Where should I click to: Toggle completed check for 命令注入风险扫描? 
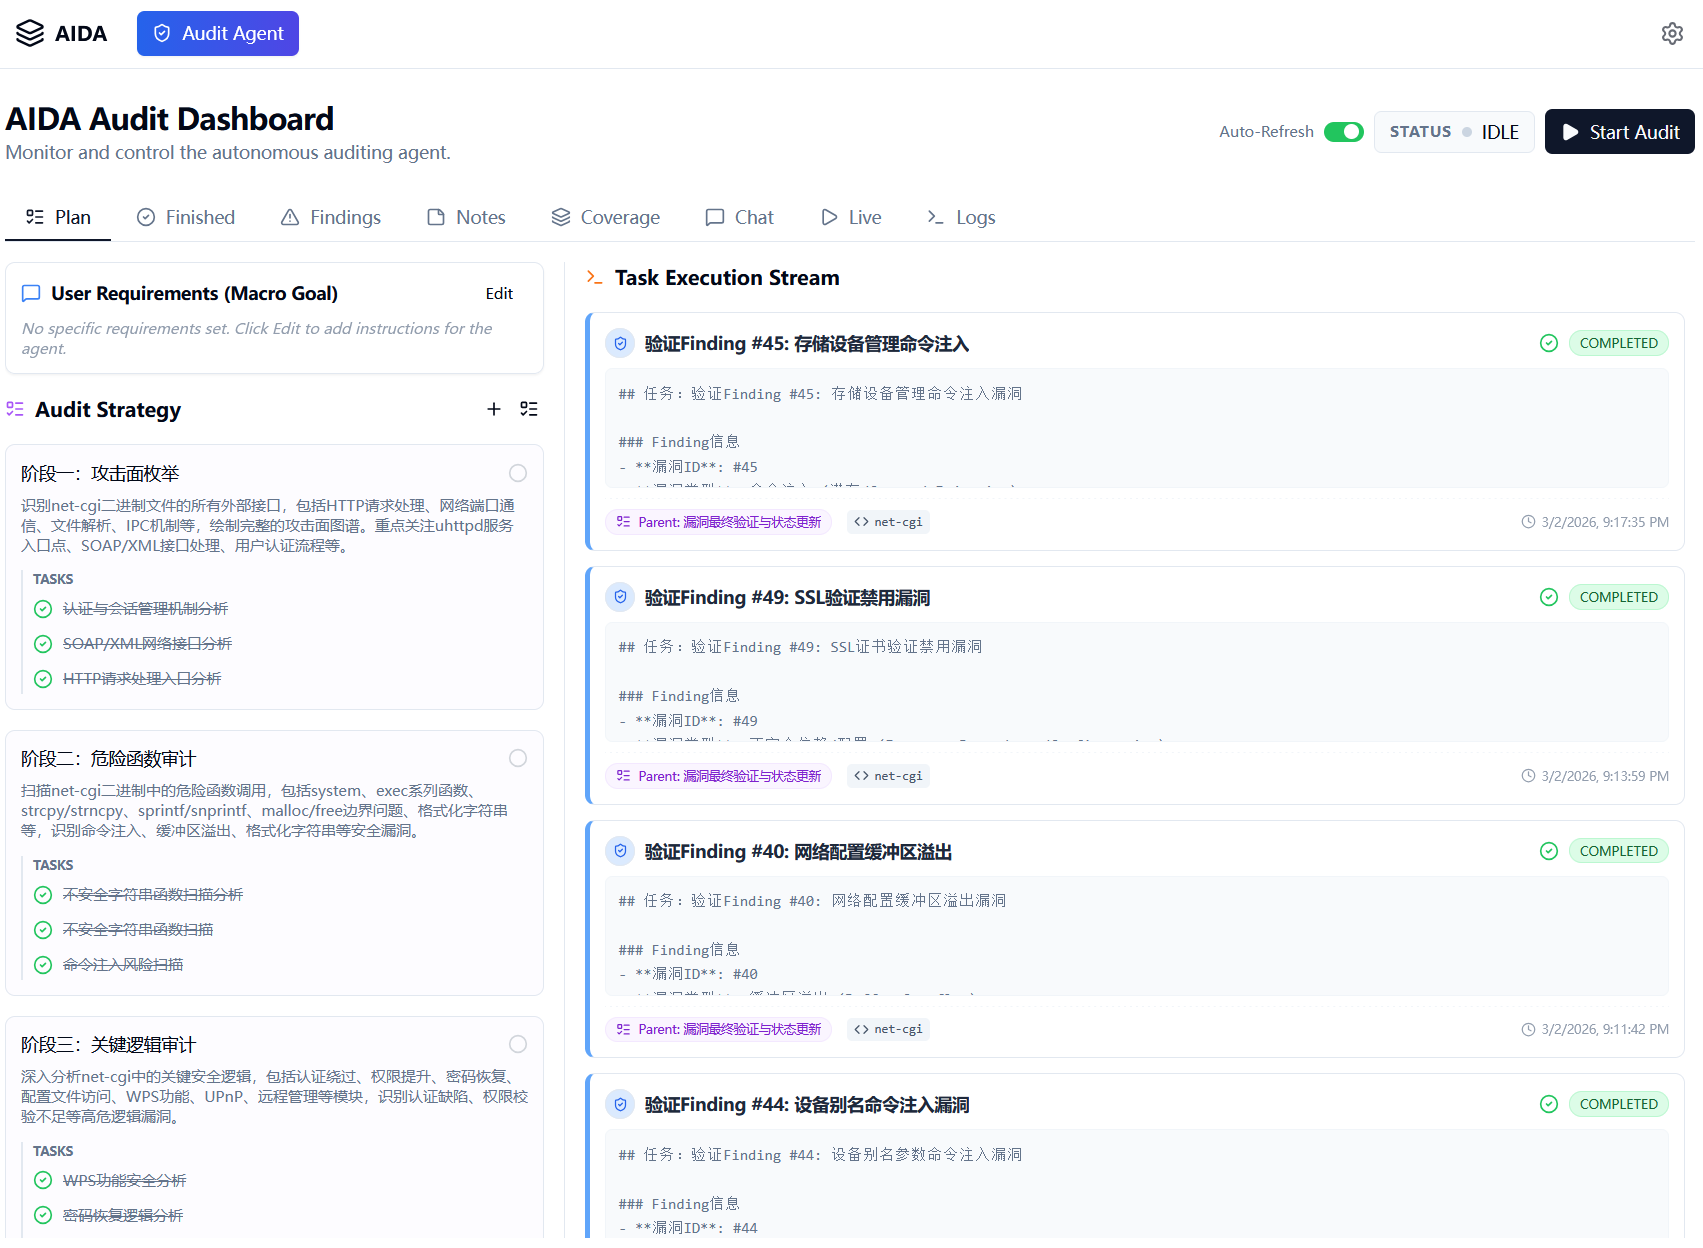point(43,965)
